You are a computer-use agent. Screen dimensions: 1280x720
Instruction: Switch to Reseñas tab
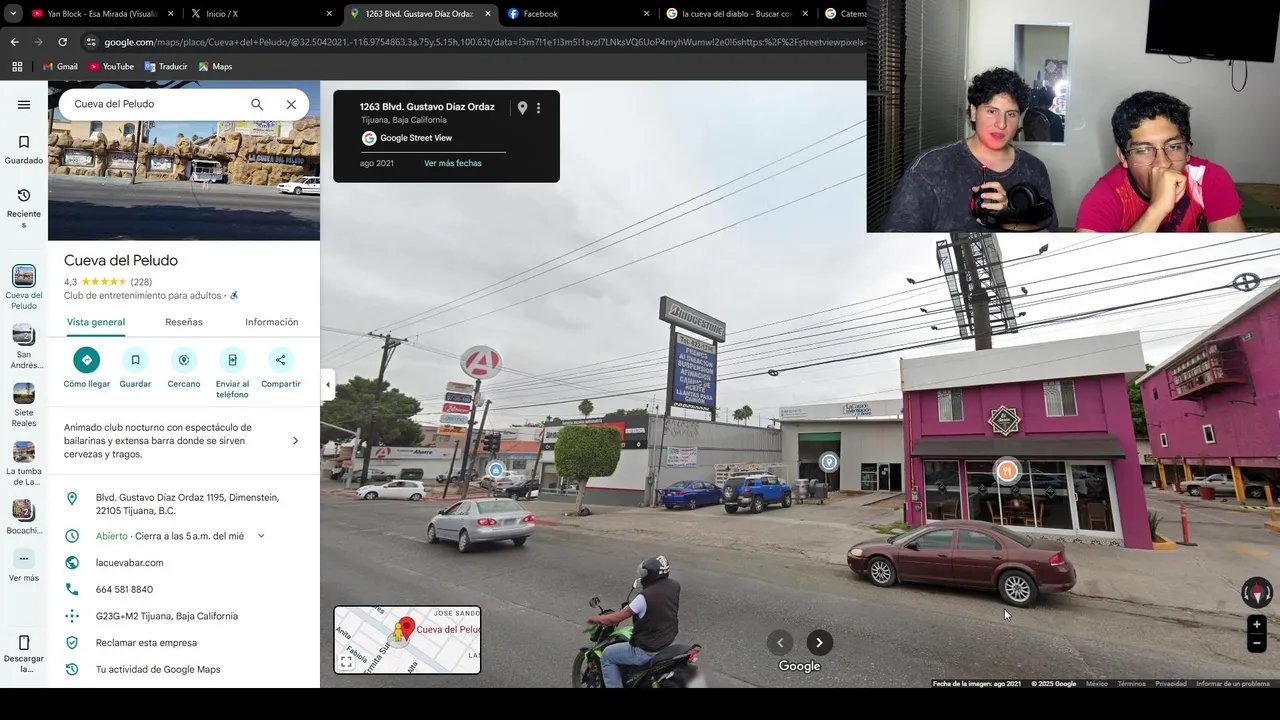point(184,322)
